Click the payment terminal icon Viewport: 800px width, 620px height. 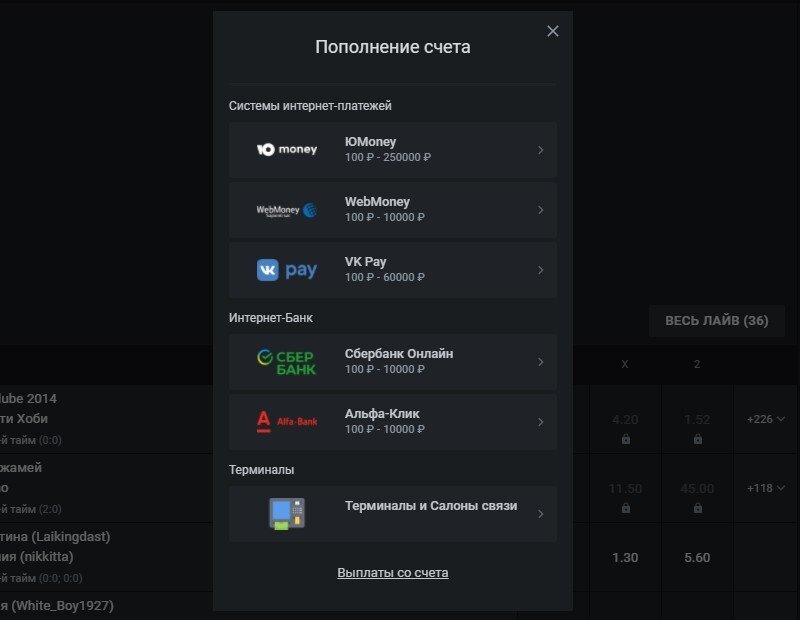(x=287, y=514)
